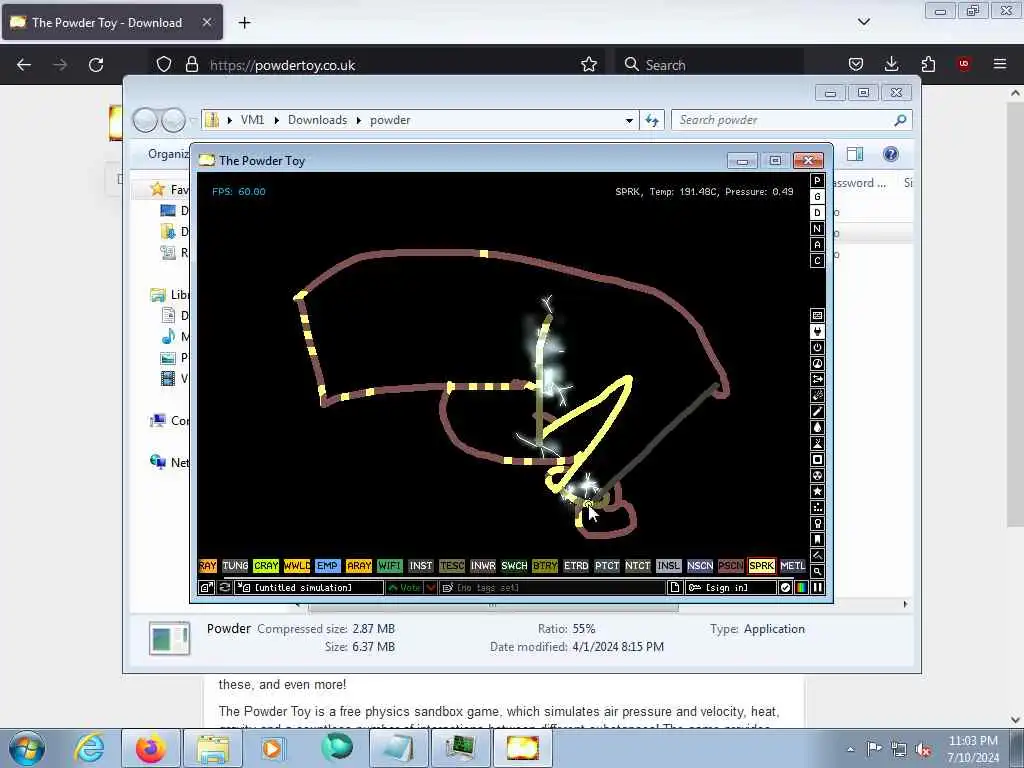Open the simulation browser icon in Powder Toy
The height and width of the screenshot is (768, 1024).
click(x=206, y=588)
